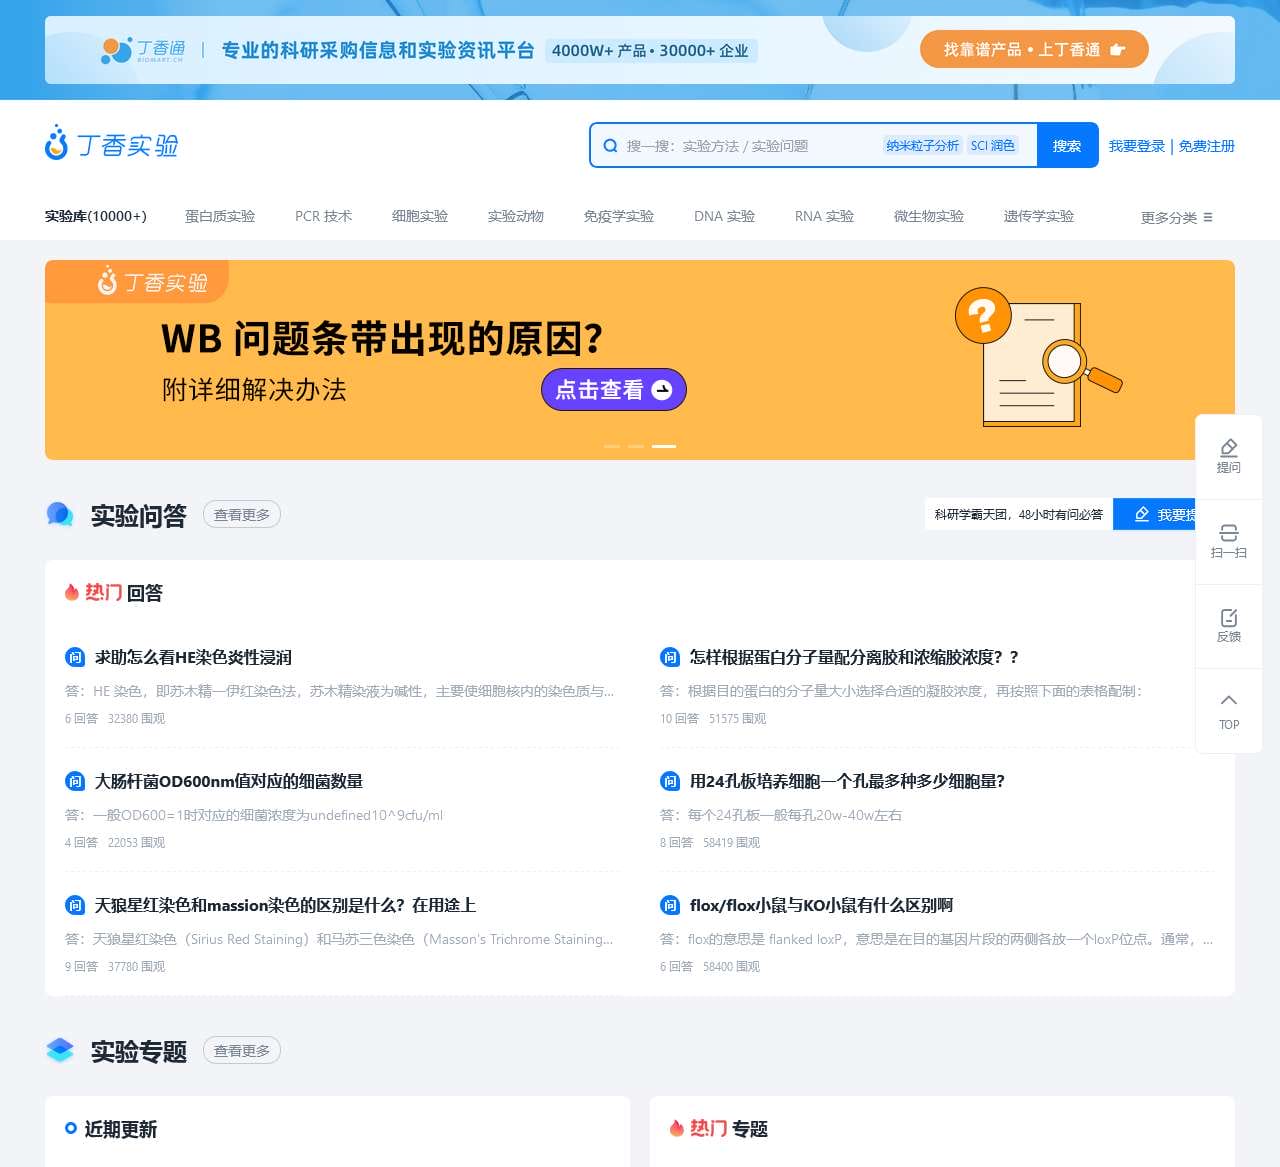
Task: Select the second banner carousel indicator
Action: click(x=636, y=446)
